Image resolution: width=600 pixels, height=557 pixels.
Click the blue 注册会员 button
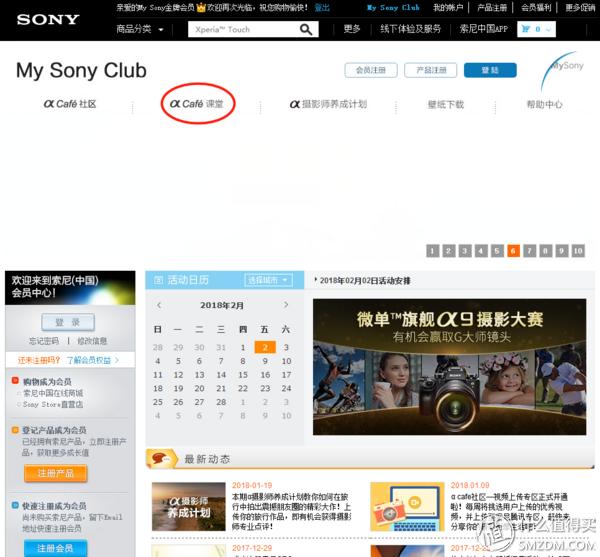click(55, 548)
